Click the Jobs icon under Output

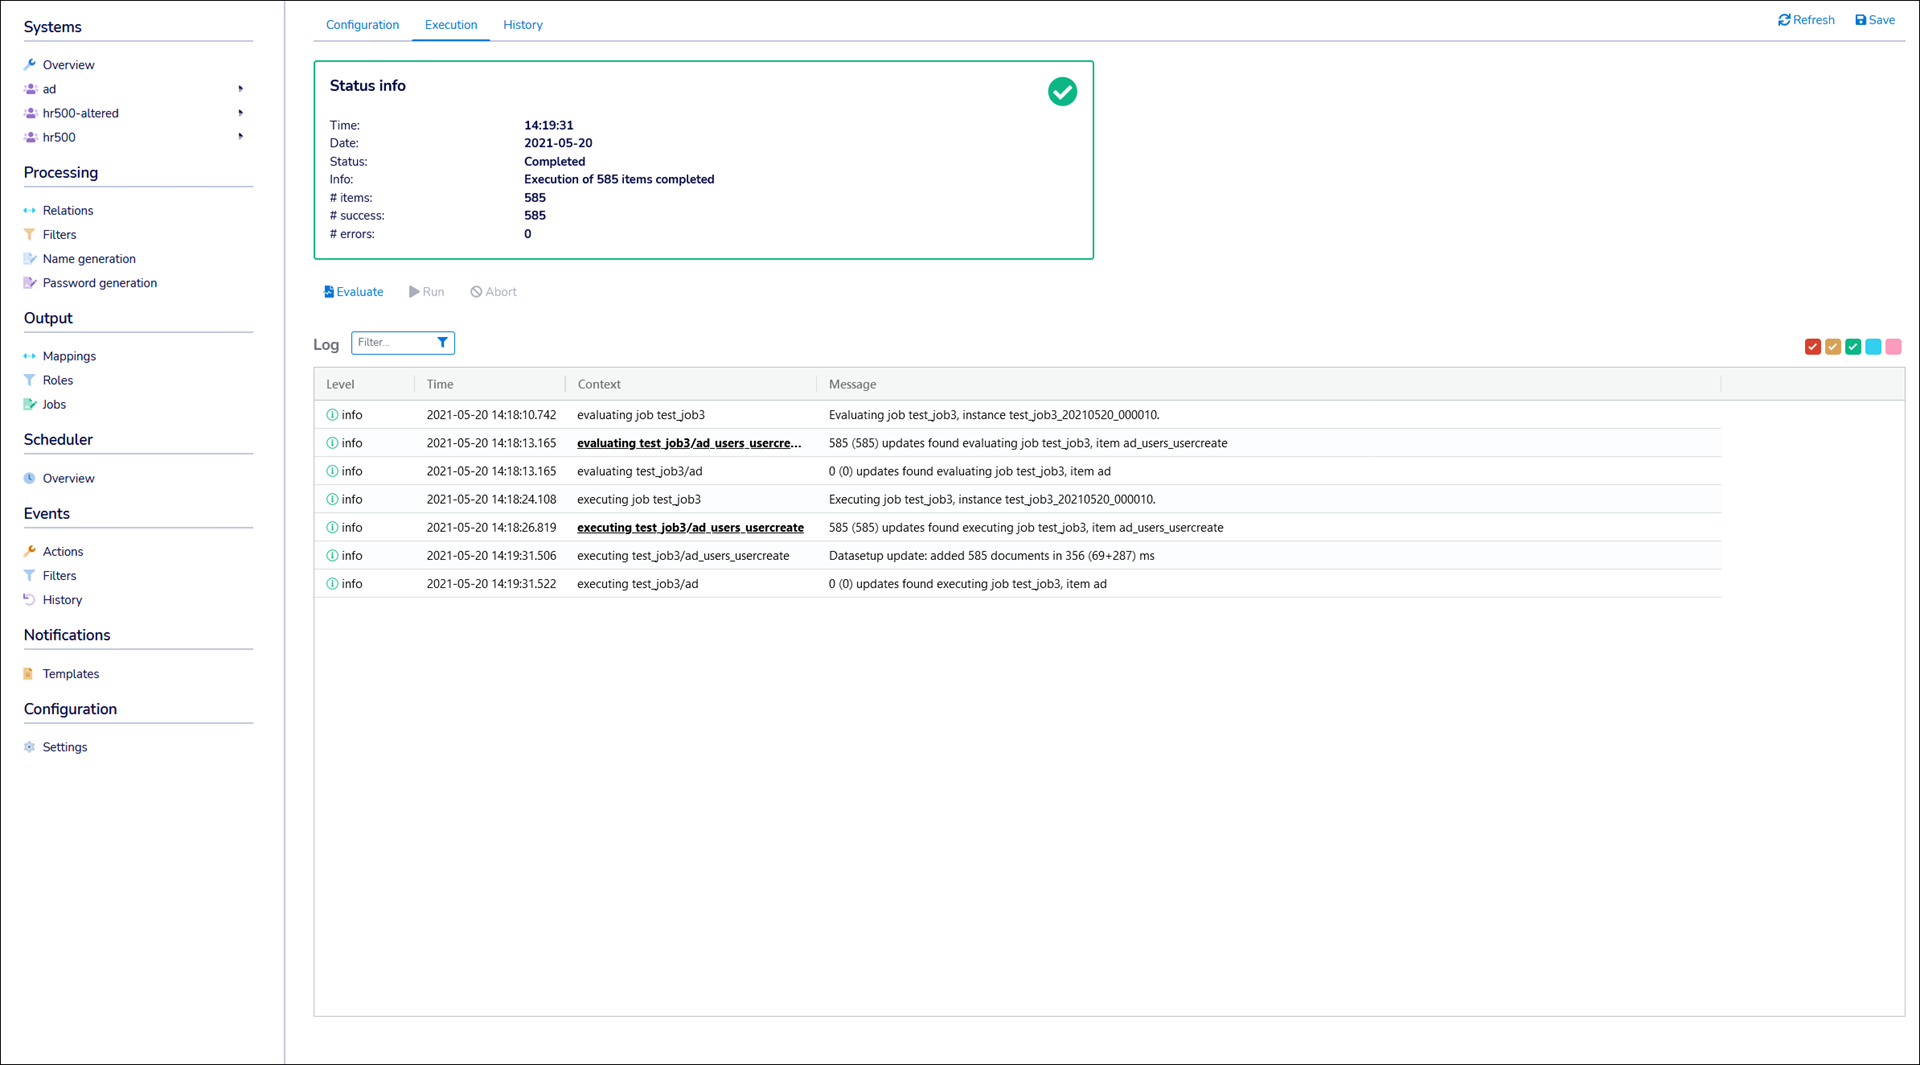[x=30, y=405]
